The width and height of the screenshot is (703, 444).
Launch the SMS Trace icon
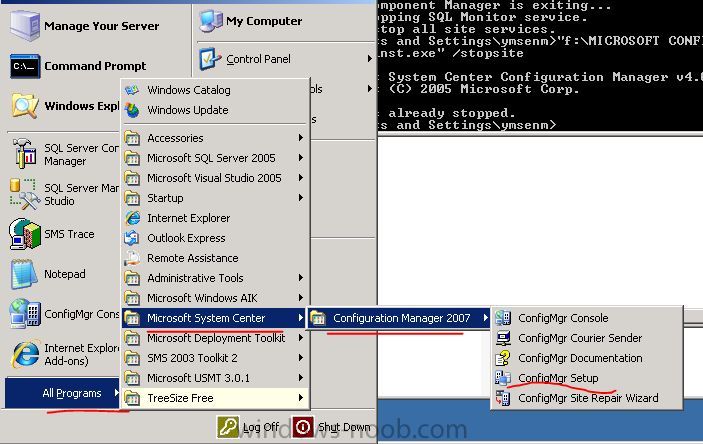(25, 234)
